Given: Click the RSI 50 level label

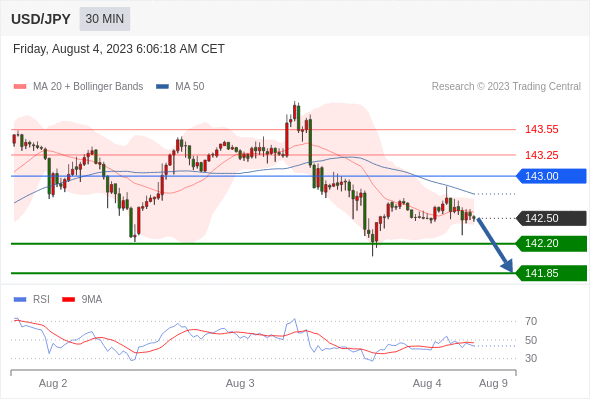Looking at the screenshot, I should click(x=531, y=340).
